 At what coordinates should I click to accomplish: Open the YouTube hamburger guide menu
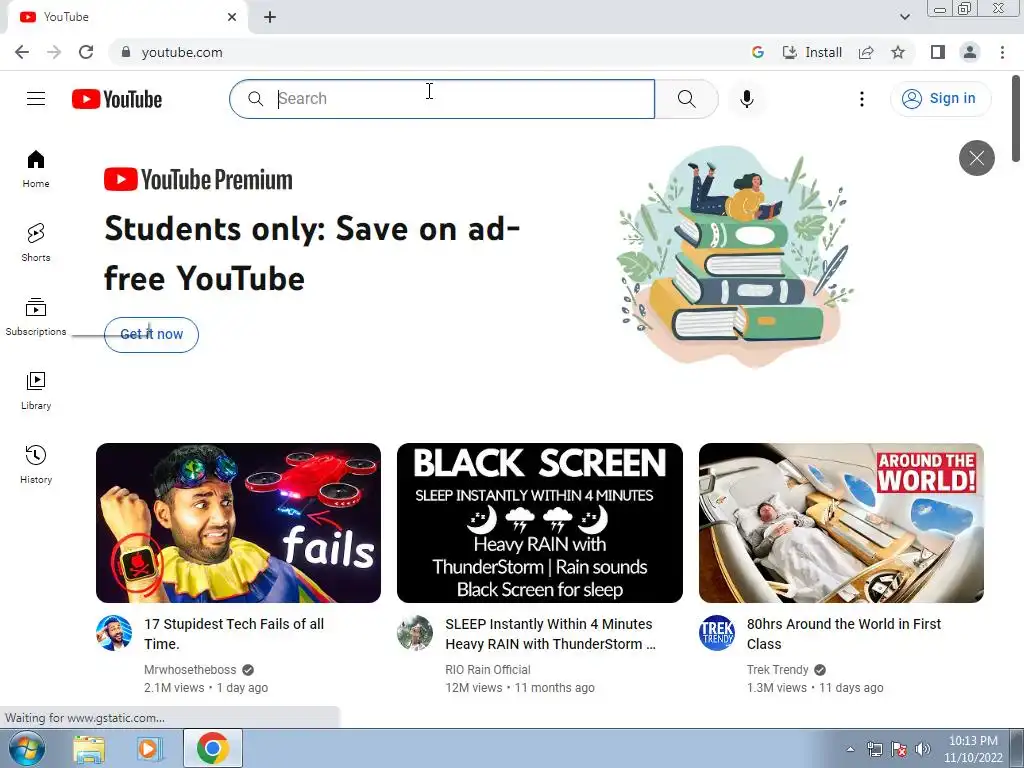(x=36, y=99)
